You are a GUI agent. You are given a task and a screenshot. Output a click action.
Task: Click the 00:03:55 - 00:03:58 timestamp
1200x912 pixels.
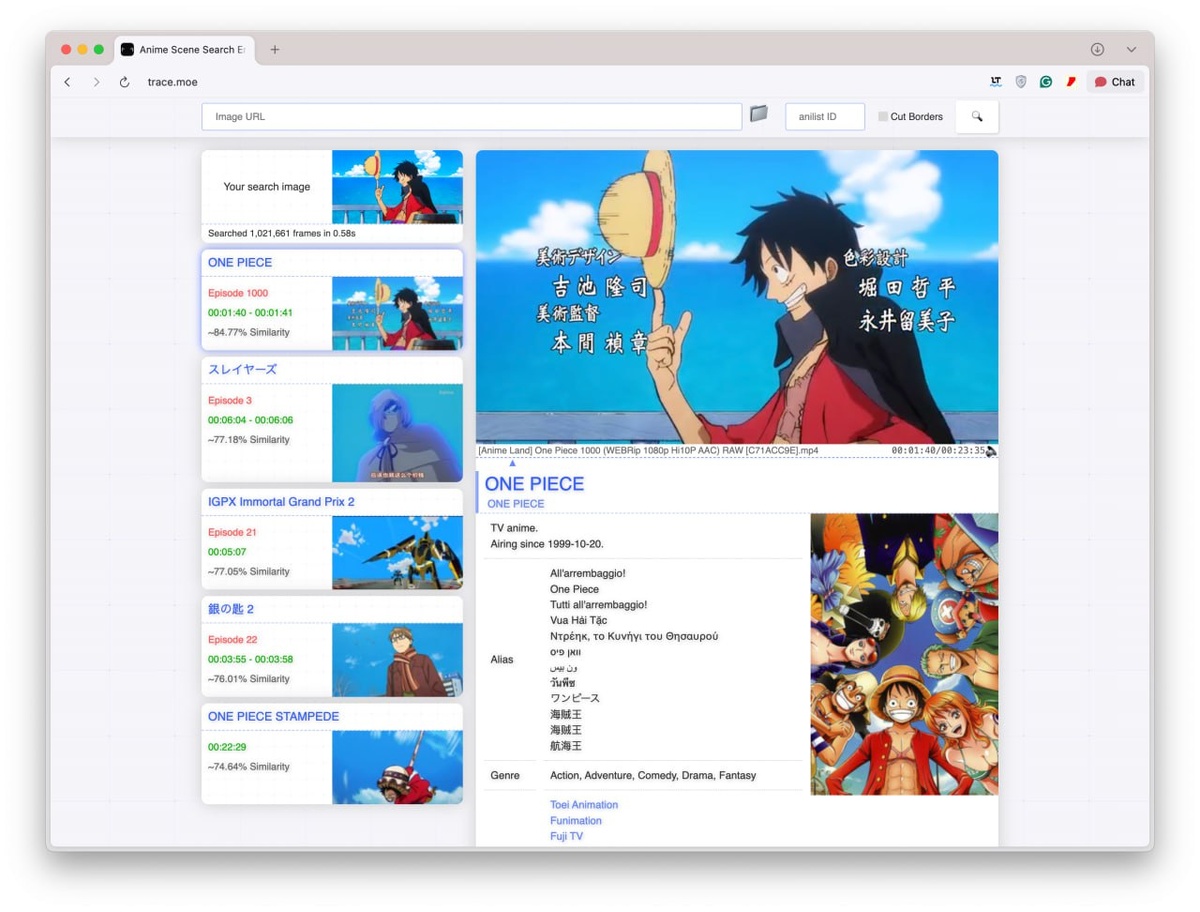click(250, 659)
